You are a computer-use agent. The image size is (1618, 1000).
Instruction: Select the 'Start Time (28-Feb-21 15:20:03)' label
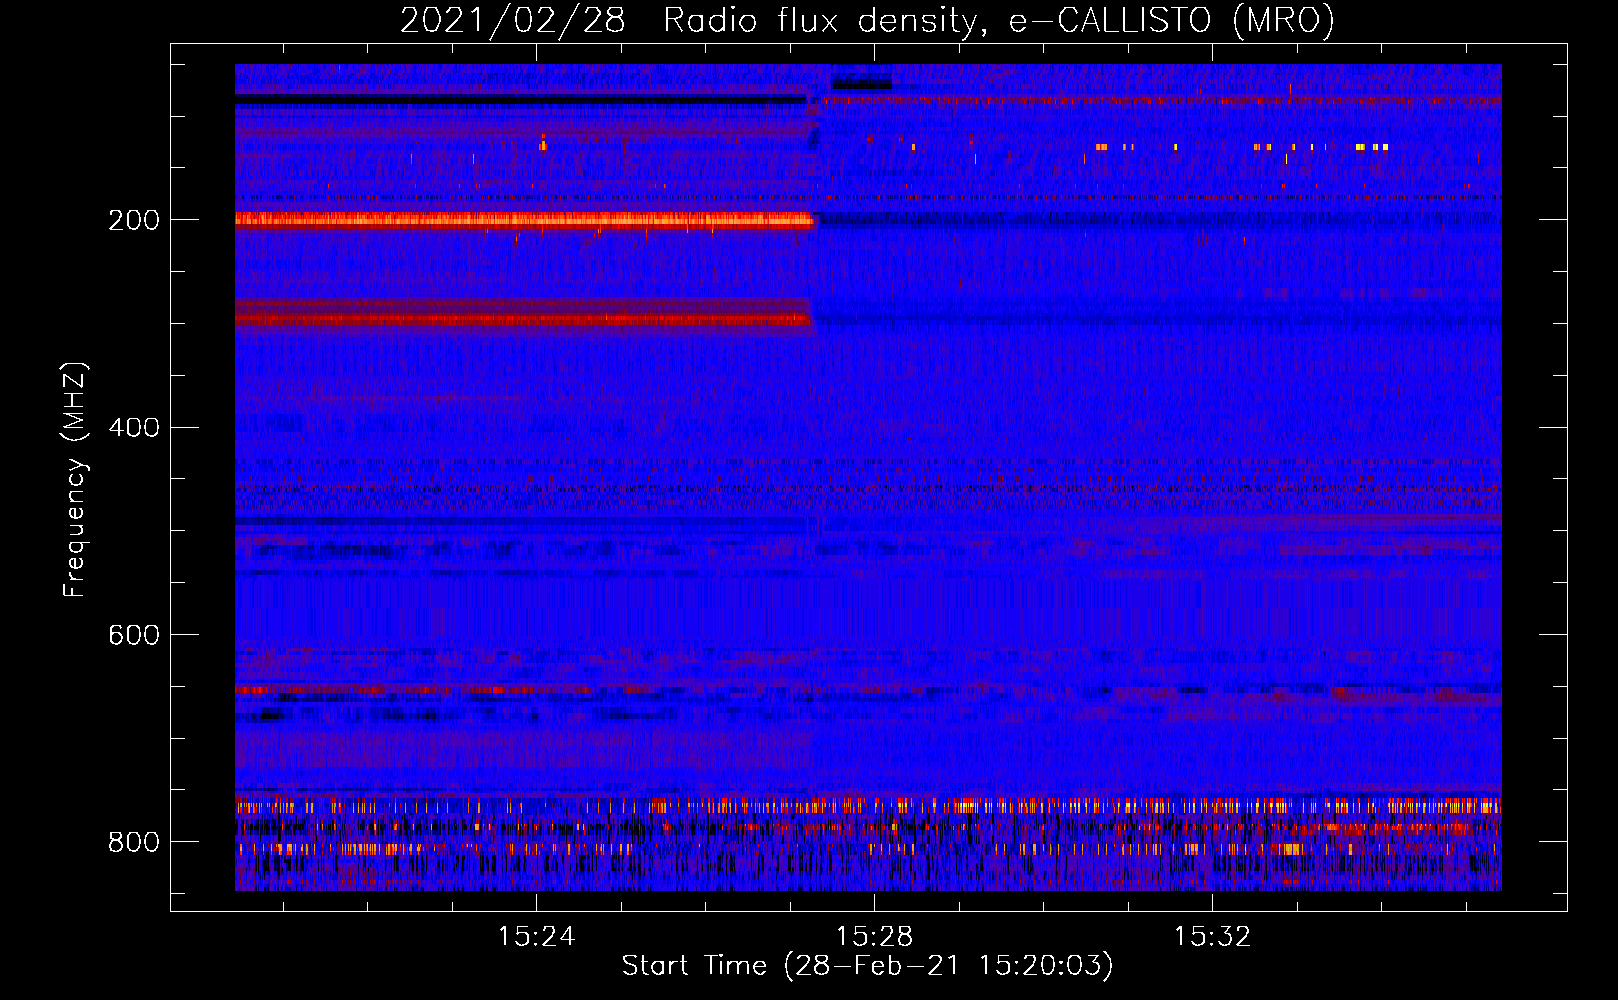868,965
